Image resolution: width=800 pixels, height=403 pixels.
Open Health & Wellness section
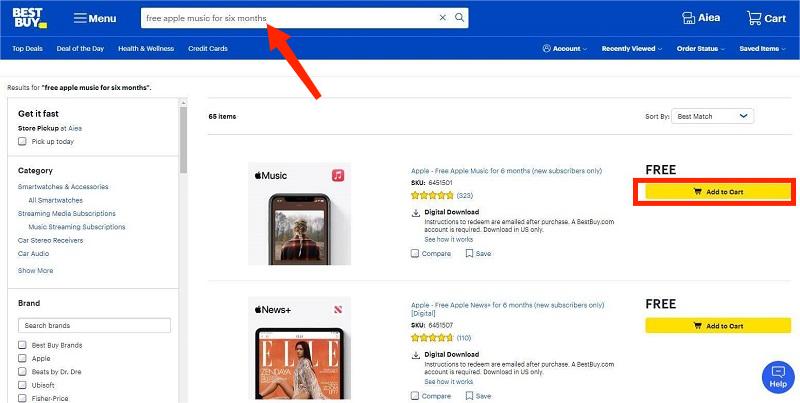pos(146,48)
